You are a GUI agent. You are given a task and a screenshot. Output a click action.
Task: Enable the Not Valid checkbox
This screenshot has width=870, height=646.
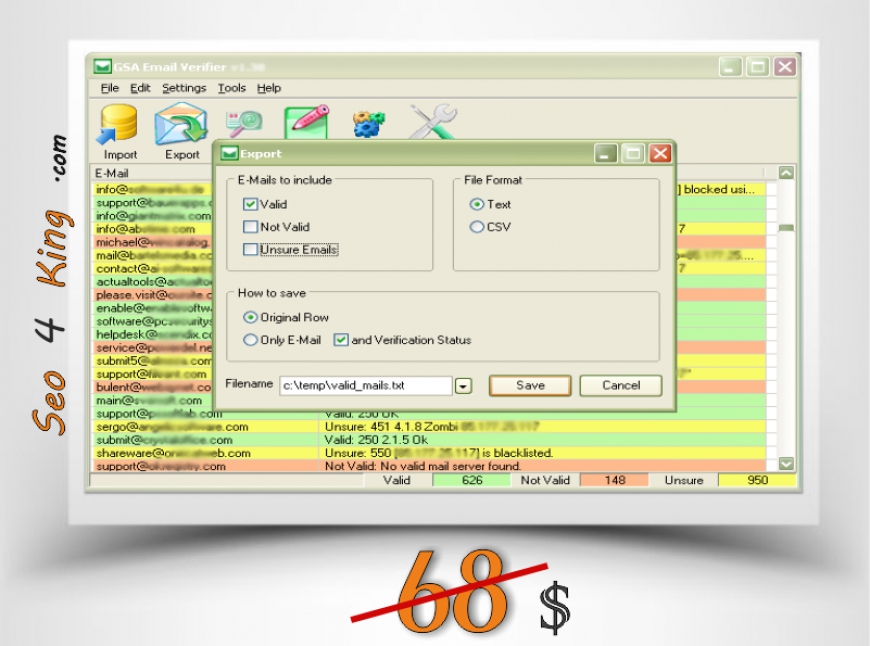point(250,227)
